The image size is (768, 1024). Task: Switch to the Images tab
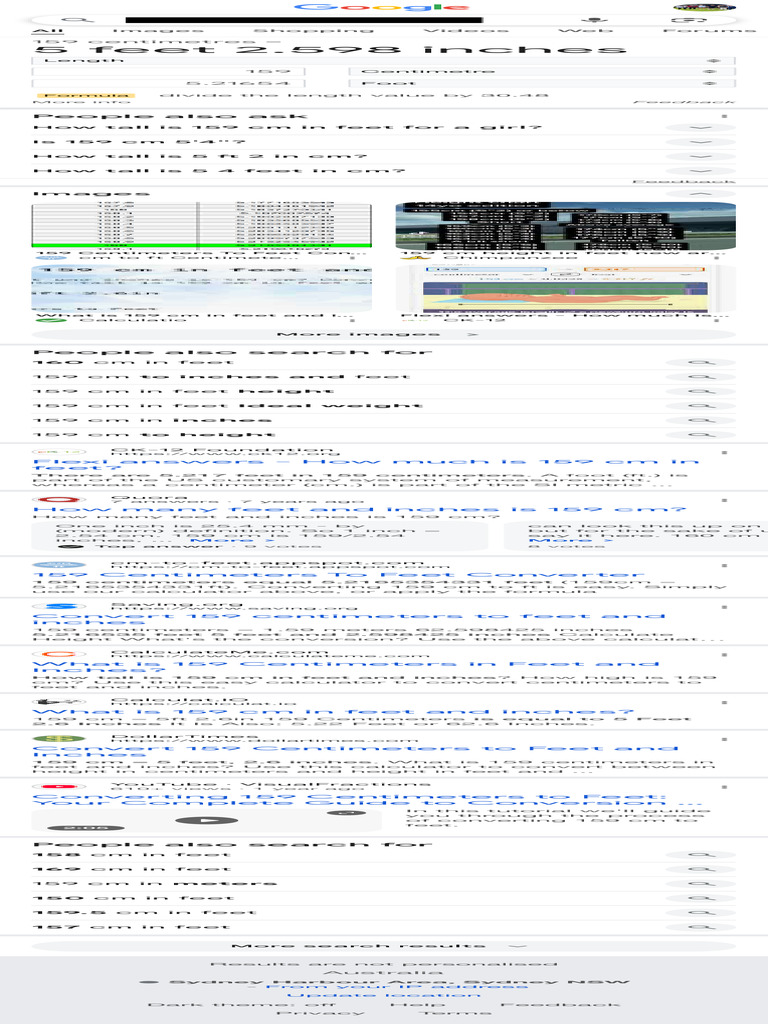[x=158, y=31]
